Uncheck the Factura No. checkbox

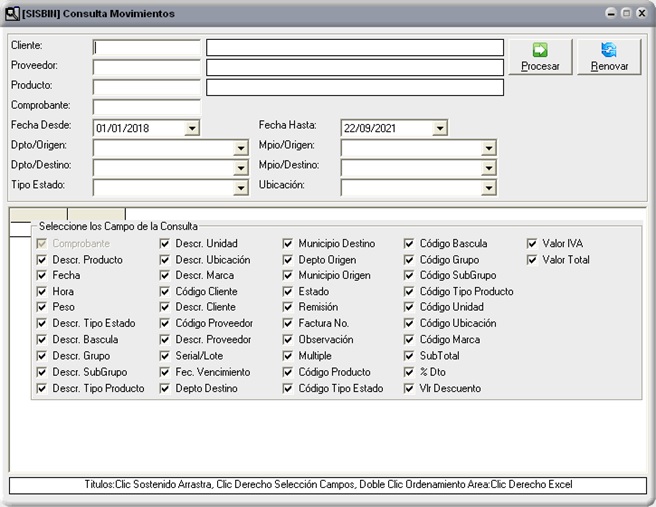pos(288,324)
